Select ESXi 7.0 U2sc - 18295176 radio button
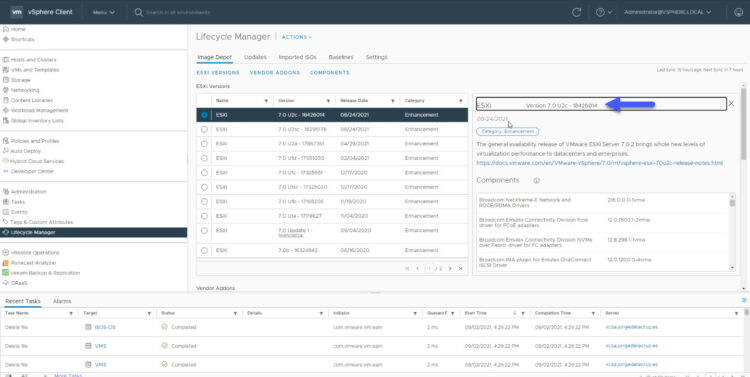 (204, 129)
